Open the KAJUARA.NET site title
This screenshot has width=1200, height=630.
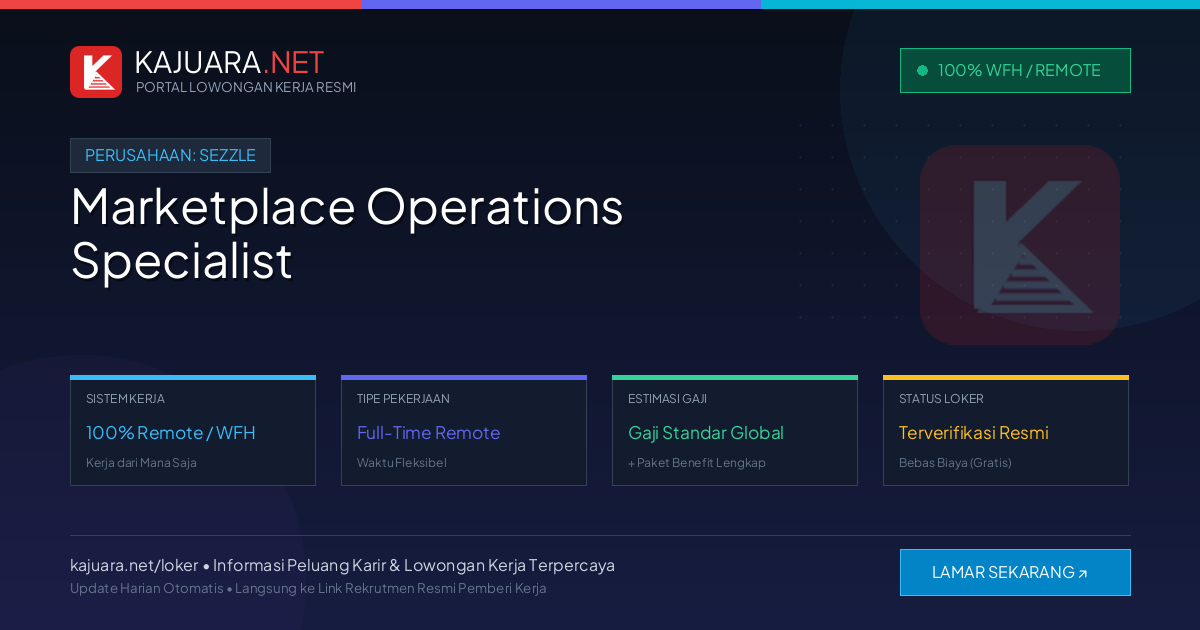coord(229,62)
